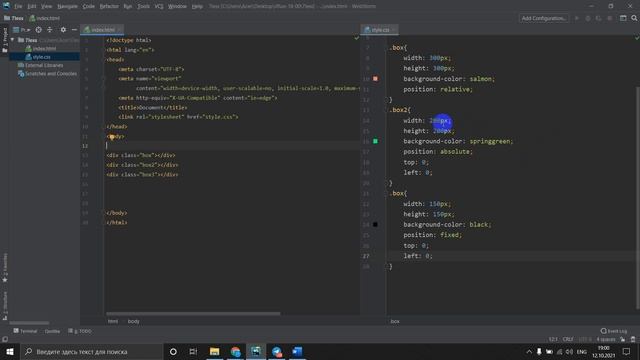Click the index.html file icon in breadcrumb bar

[x=32, y=18]
